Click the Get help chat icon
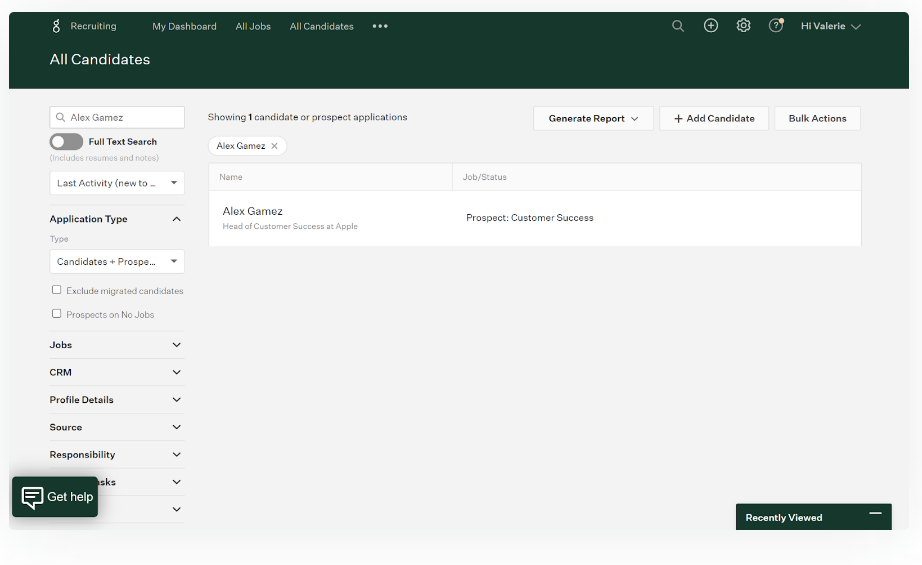The width and height of the screenshot is (922, 565). point(33,497)
